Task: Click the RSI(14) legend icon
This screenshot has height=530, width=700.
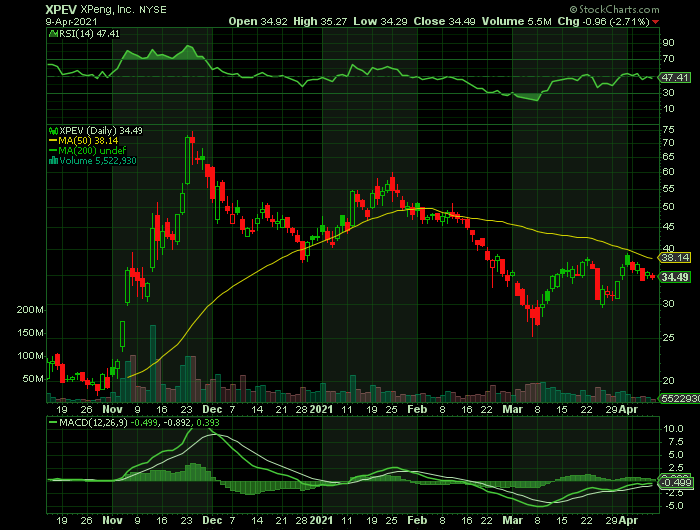Action: (54, 33)
